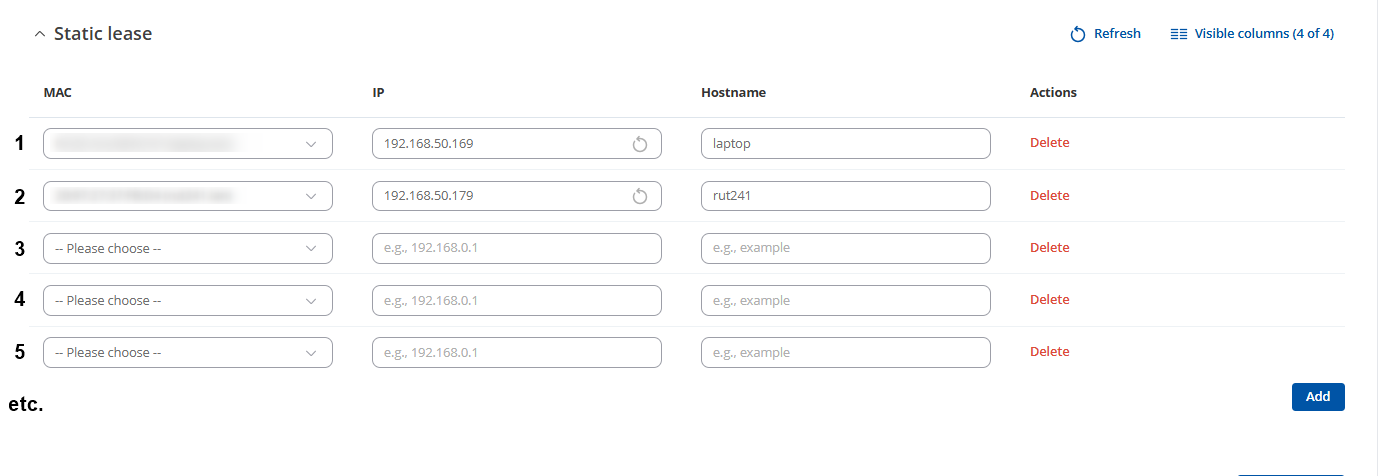The height and width of the screenshot is (476, 1379).
Task: Click the Refresh icon at top right
Action: pyautogui.click(x=1078, y=34)
